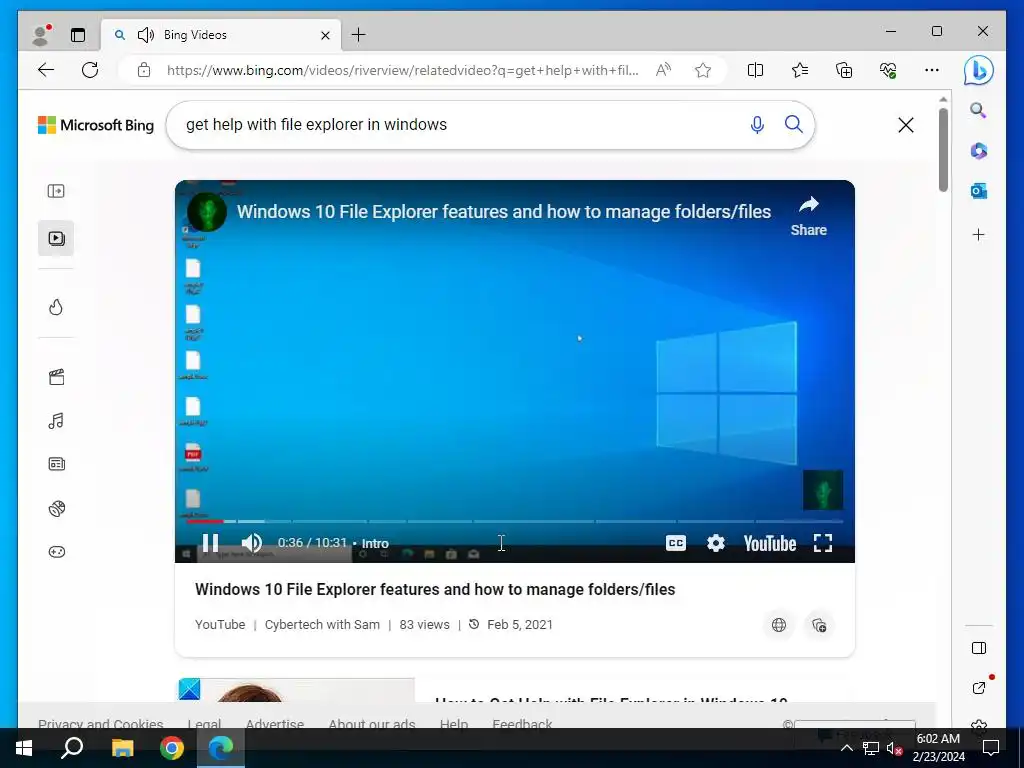Open the Cybertech with Sam channel
Screen dimensions: 1024x768
click(x=322, y=624)
